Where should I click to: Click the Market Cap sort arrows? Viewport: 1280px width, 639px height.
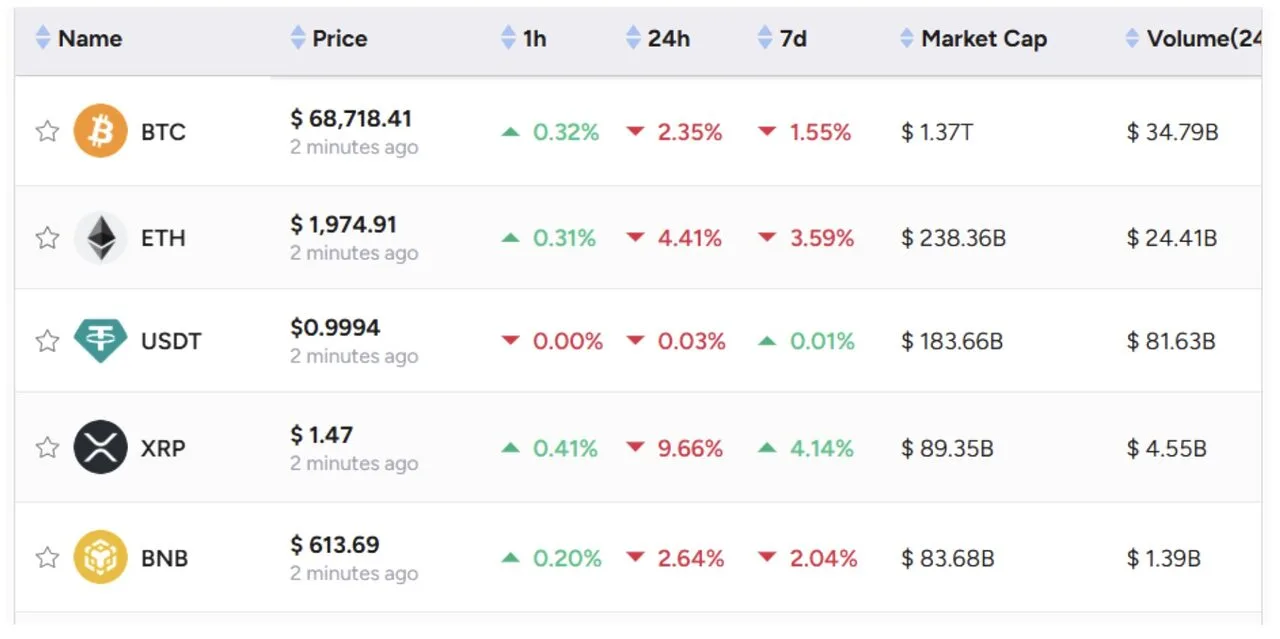pyautogui.click(x=907, y=37)
